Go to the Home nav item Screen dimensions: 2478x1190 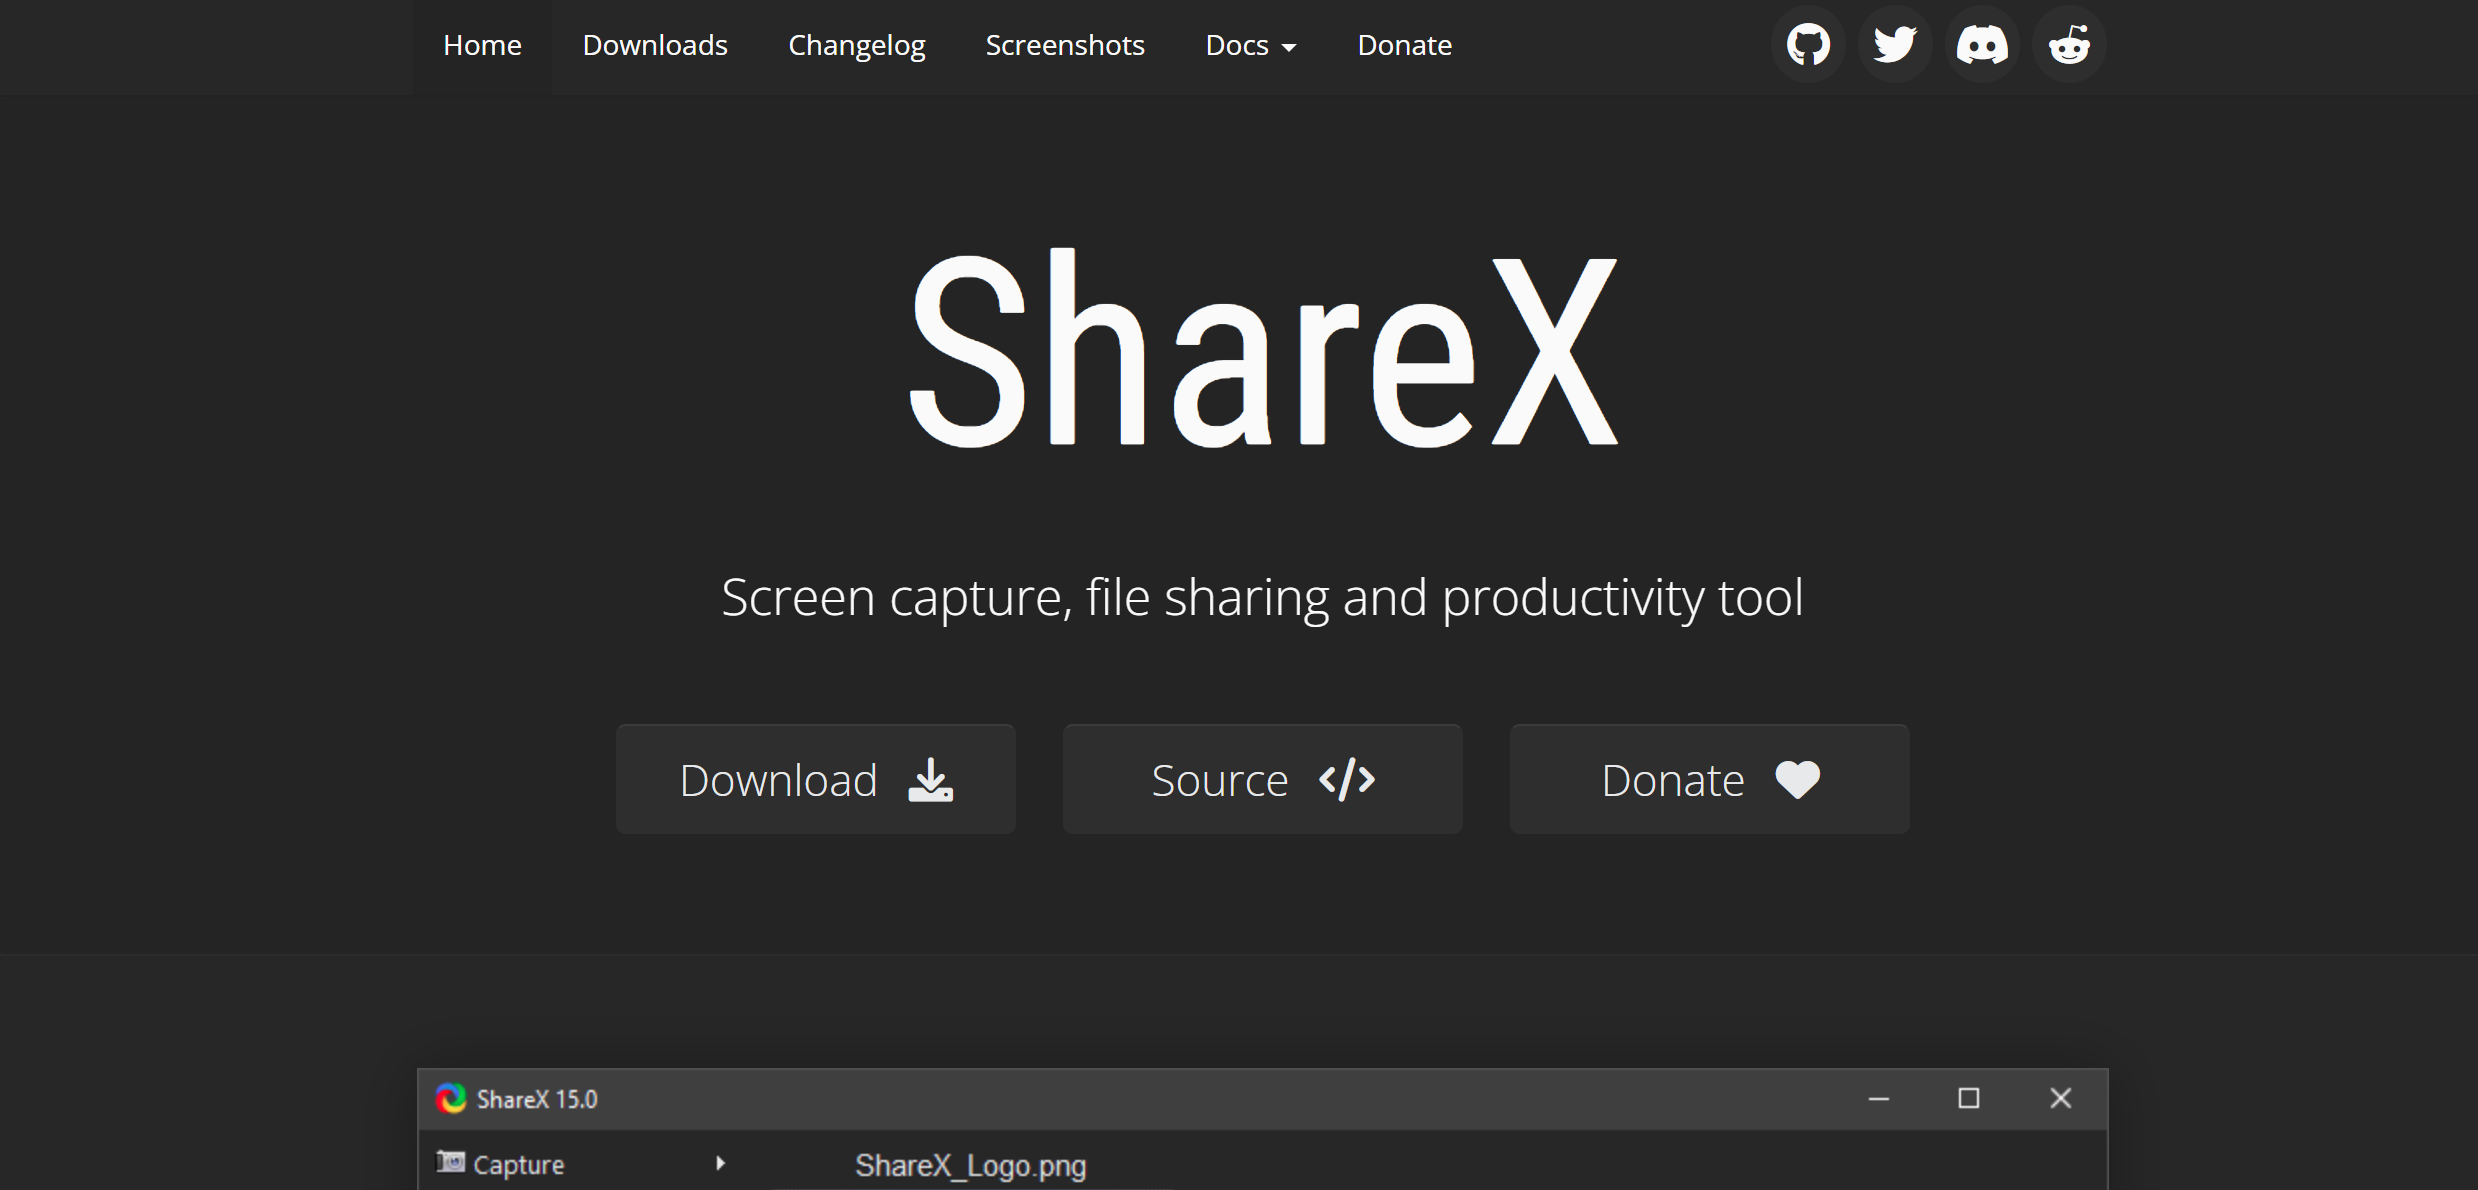point(482,46)
